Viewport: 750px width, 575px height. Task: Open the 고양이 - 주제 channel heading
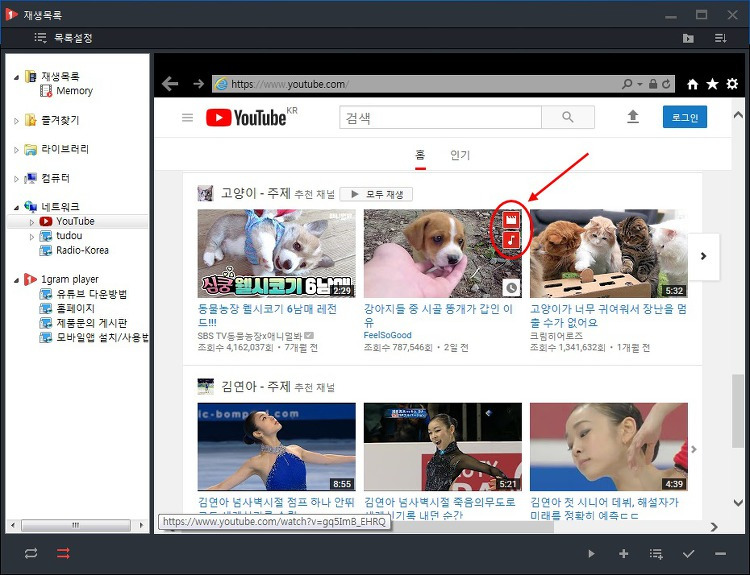256,193
